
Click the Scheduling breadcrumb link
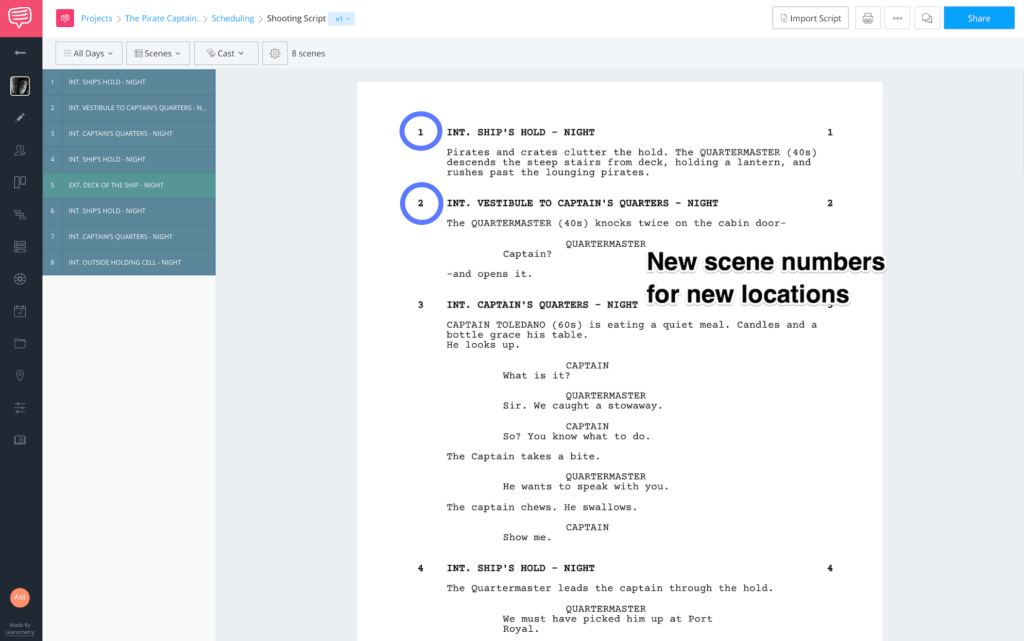233,18
